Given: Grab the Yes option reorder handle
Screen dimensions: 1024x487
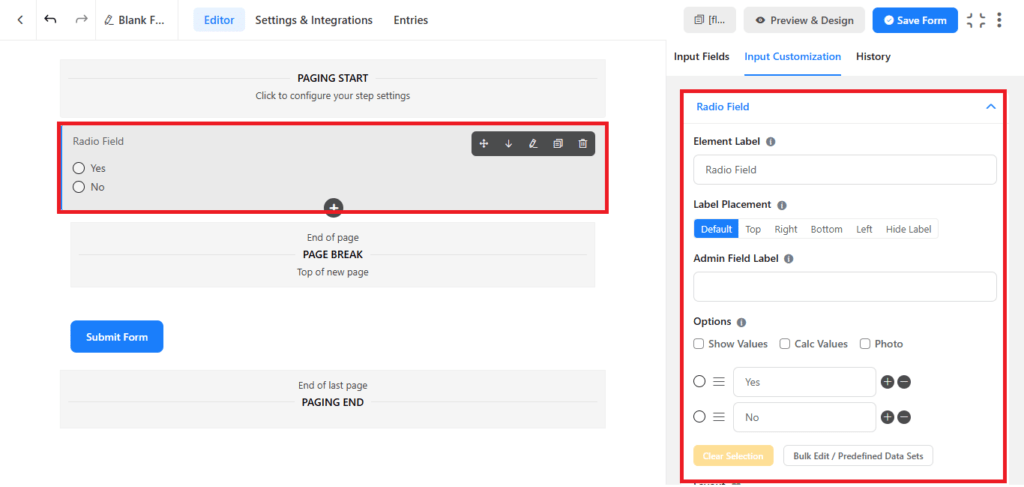Looking at the screenshot, I should pyautogui.click(x=719, y=381).
